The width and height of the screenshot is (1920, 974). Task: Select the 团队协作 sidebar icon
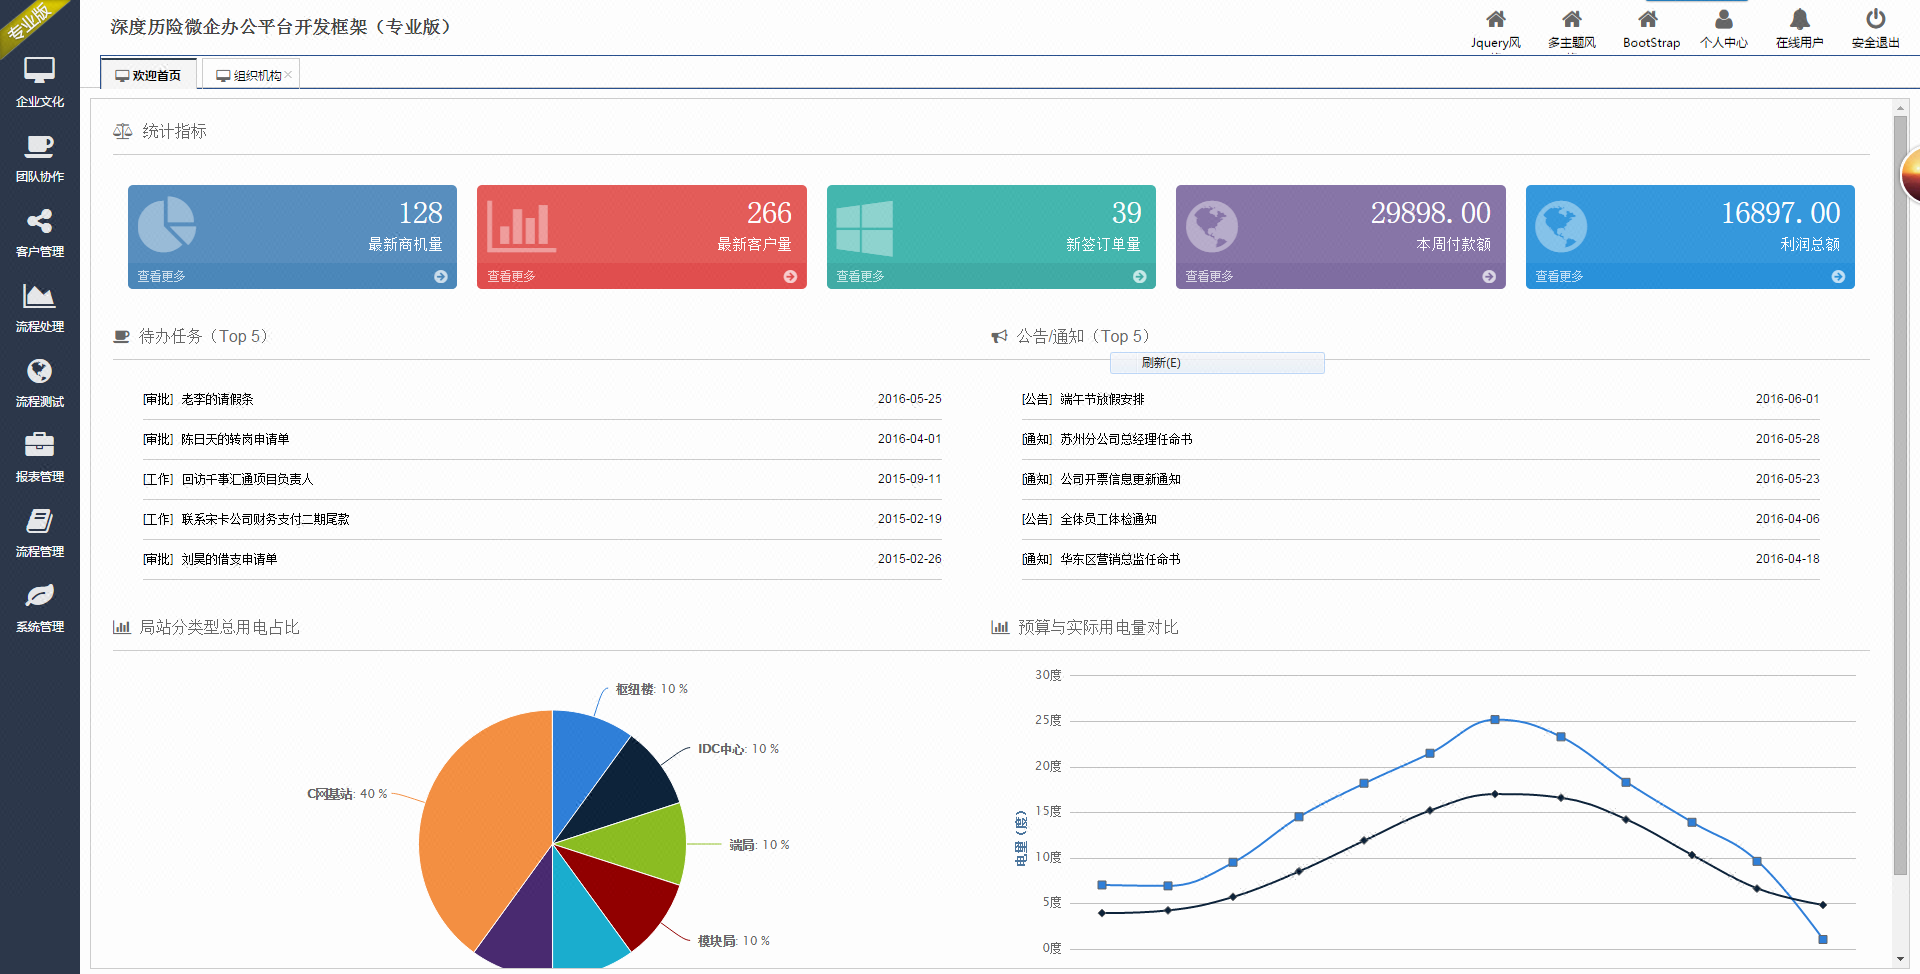tap(39, 157)
